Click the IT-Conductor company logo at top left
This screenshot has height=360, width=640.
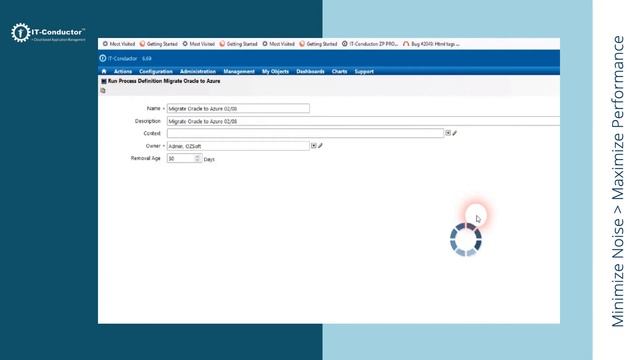coord(48,33)
